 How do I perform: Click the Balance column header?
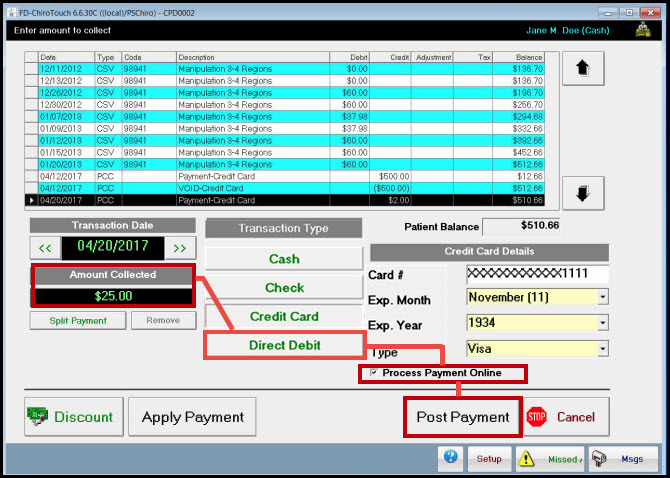click(x=519, y=57)
